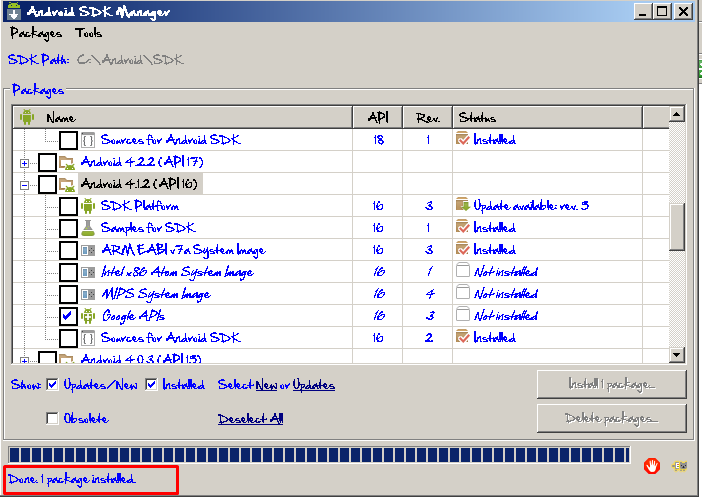Viewport: 702px width, 497px height.
Task: Click the not installed icon for Intel x86 Atom
Action: coord(462,270)
